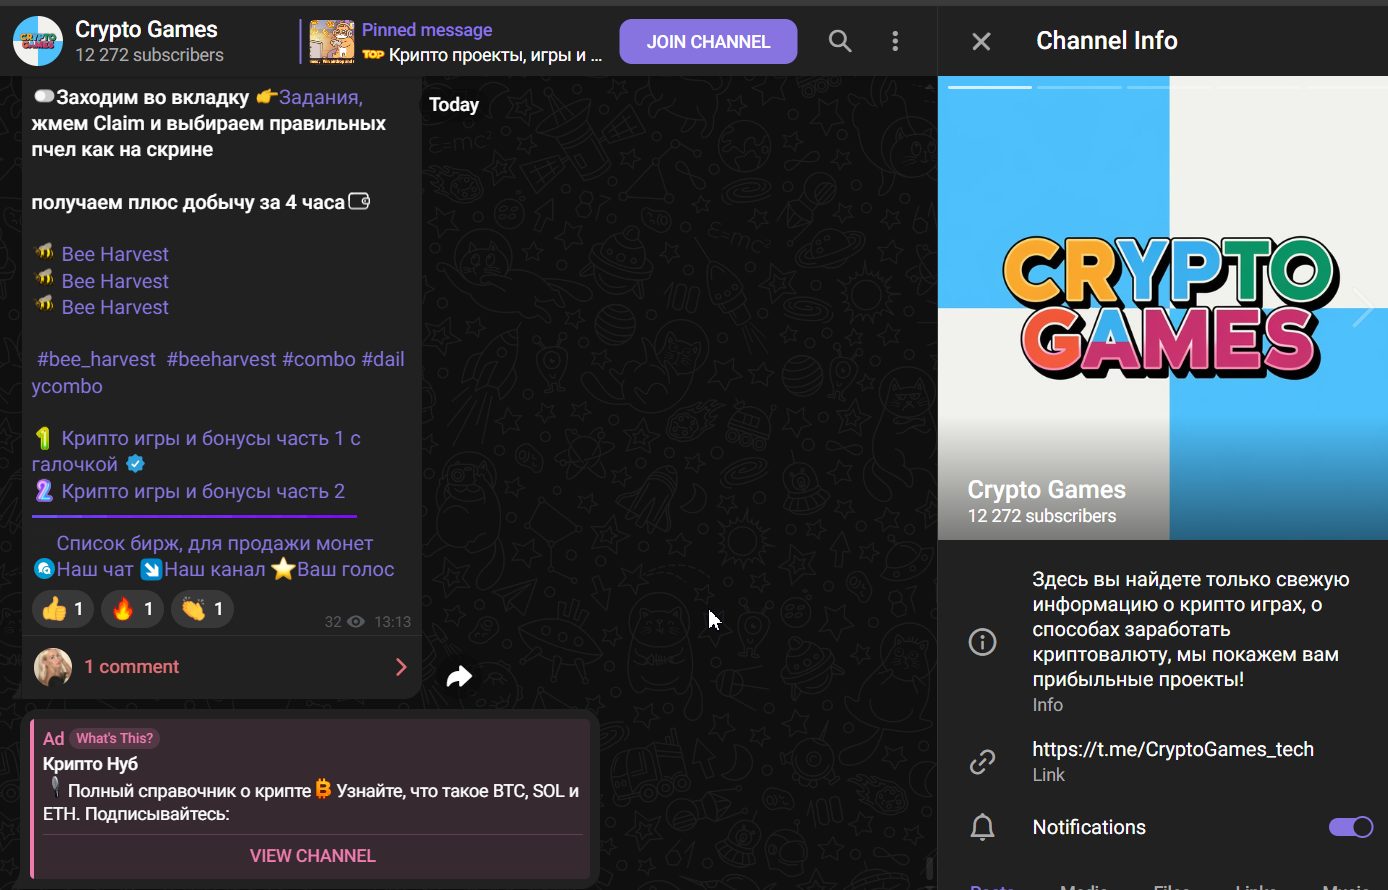The image size is (1388, 890).
Task: Open the first Bee Harvest link
Action: 115,254
